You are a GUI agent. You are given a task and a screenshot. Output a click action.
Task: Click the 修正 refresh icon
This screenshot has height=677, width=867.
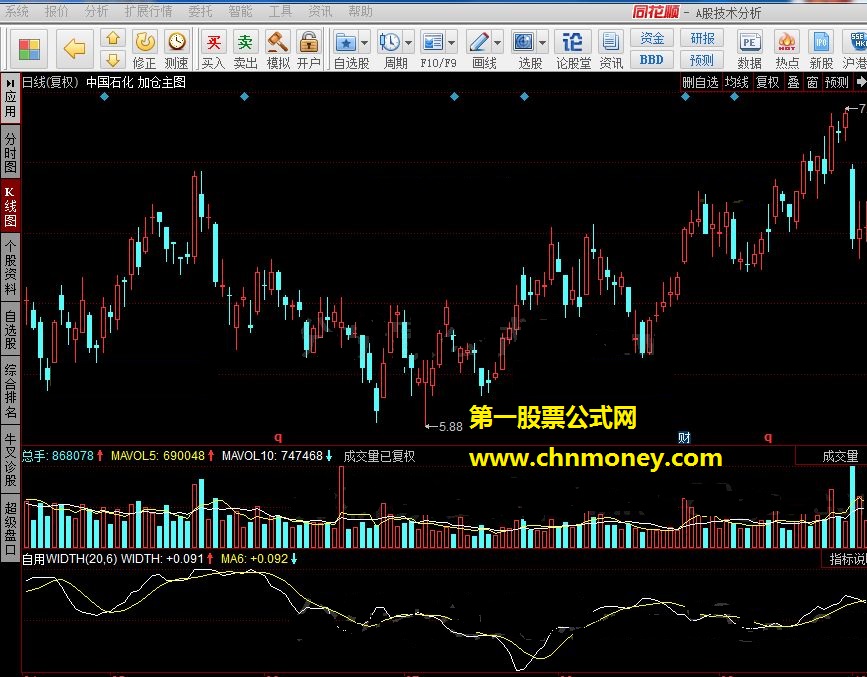(x=145, y=41)
